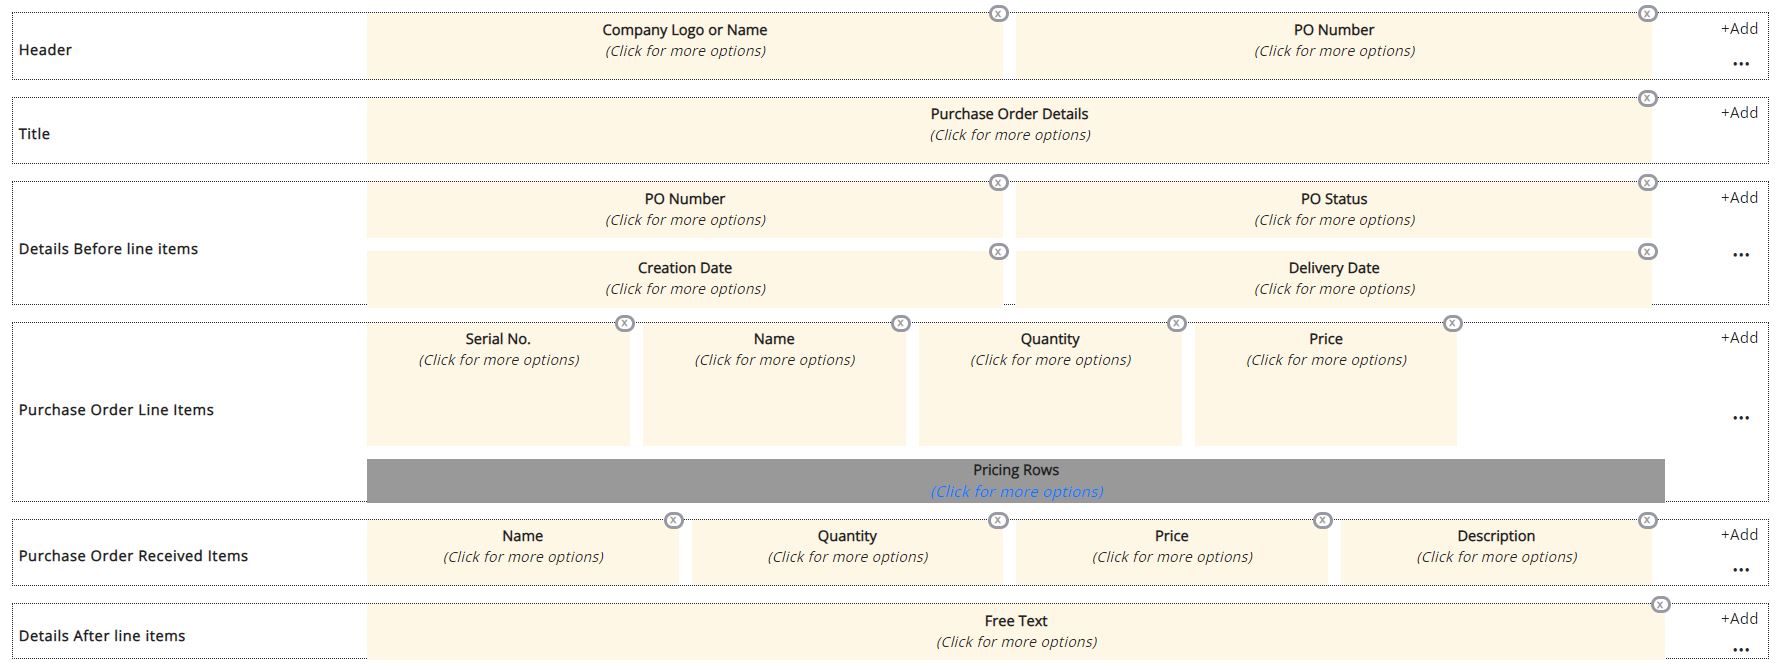Viewport: 1775px width, 667px height.
Task: Open options for the Name line item column
Action: pos(774,359)
